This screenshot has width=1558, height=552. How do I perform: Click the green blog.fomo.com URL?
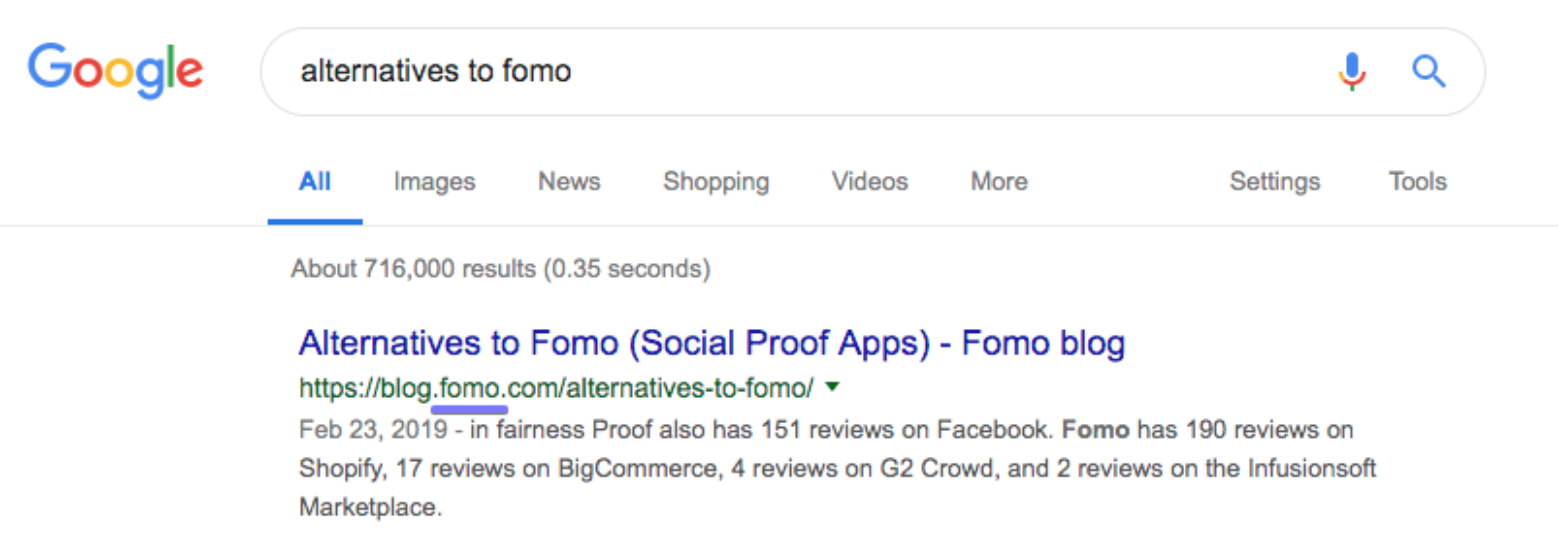[x=555, y=386]
